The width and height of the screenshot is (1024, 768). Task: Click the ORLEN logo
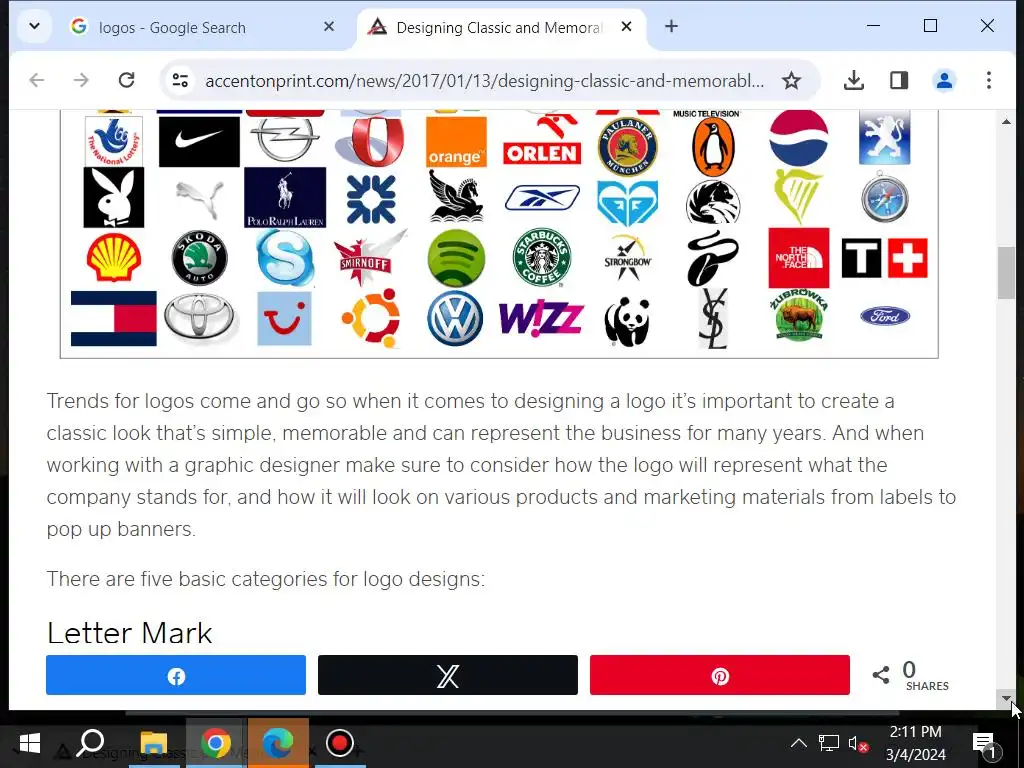tap(542, 140)
